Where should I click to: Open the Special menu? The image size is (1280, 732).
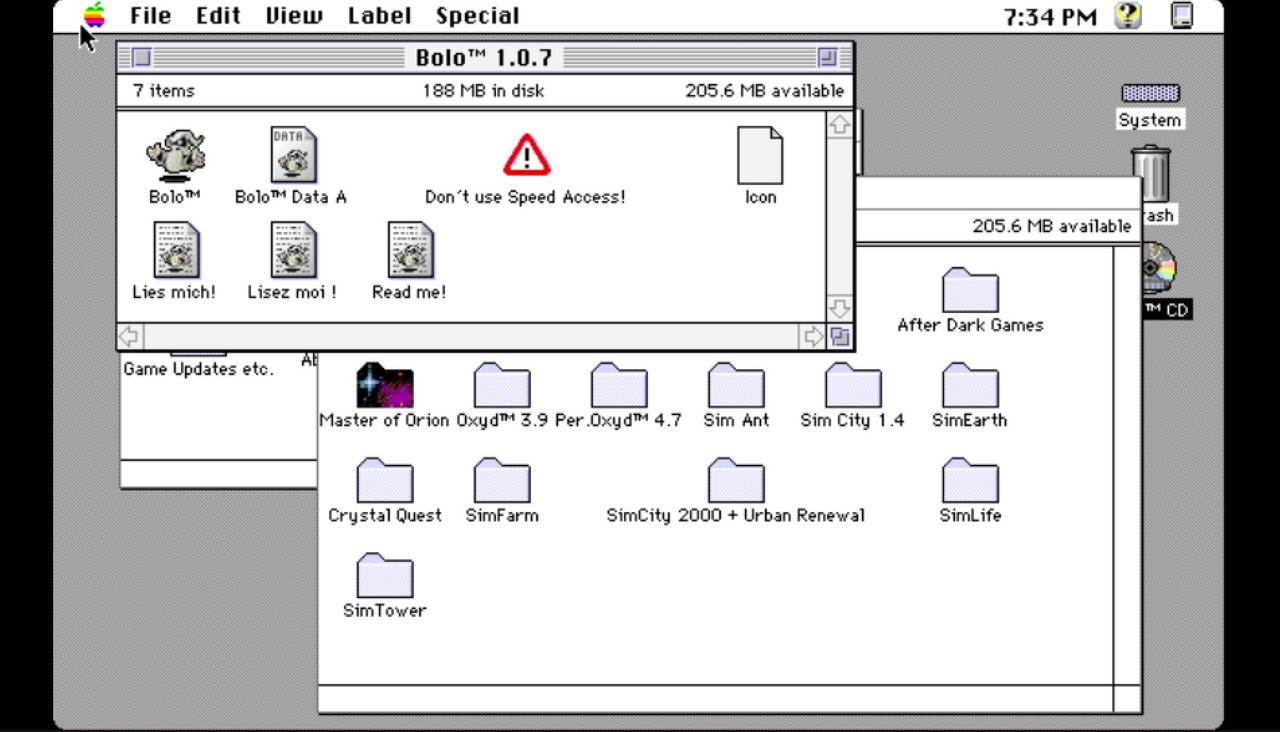[477, 16]
